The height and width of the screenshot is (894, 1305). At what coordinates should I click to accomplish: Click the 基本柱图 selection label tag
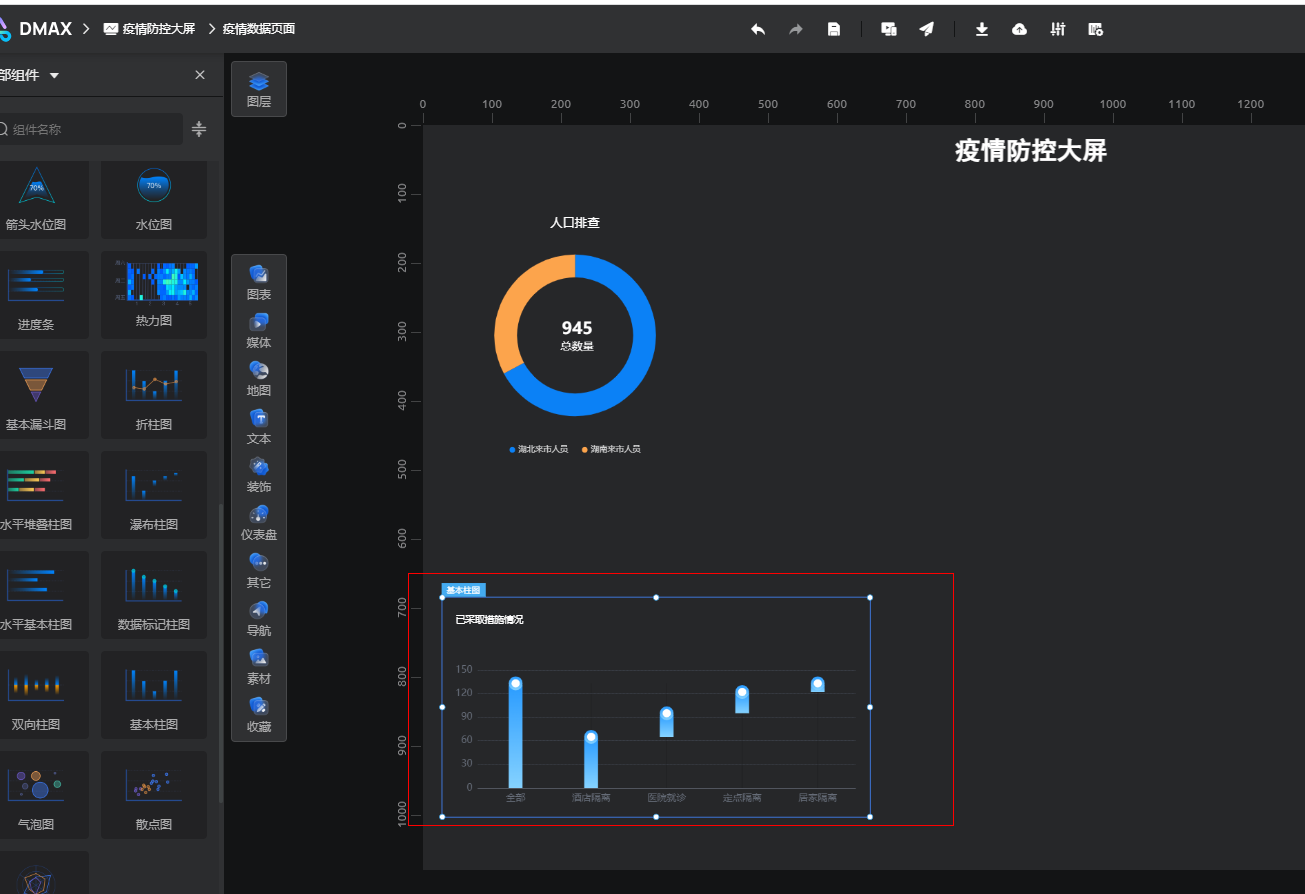pyautogui.click(x=463, y=590)
